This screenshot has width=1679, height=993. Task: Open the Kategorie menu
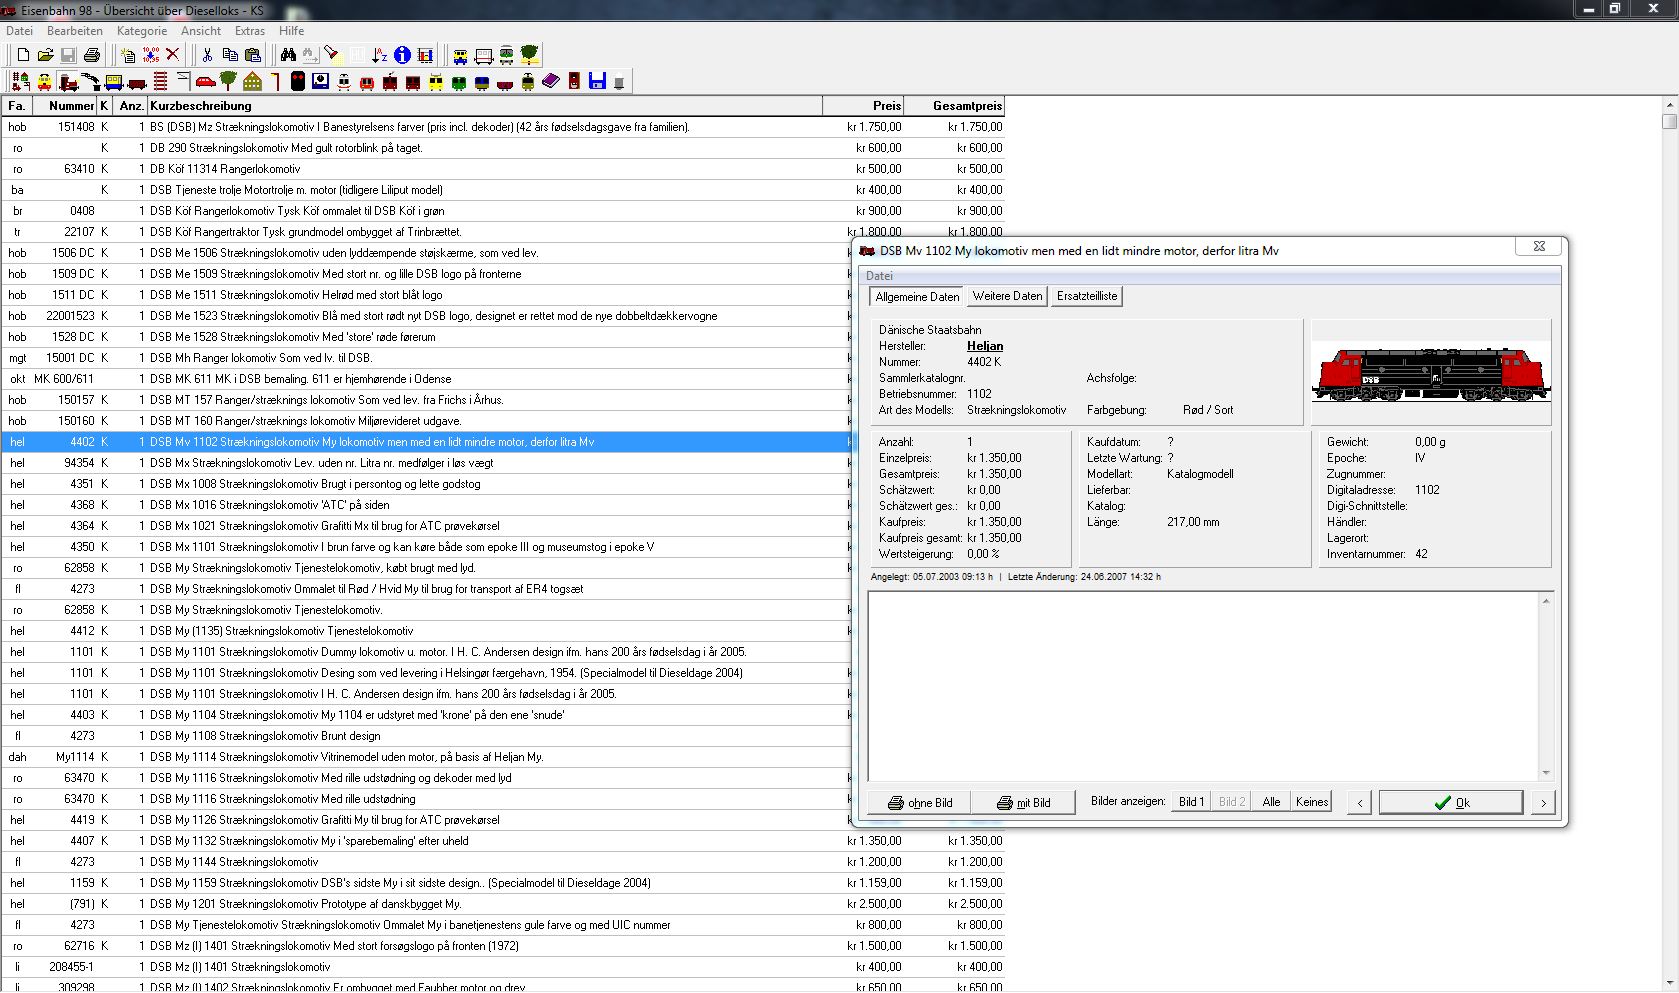click(142, 31)
